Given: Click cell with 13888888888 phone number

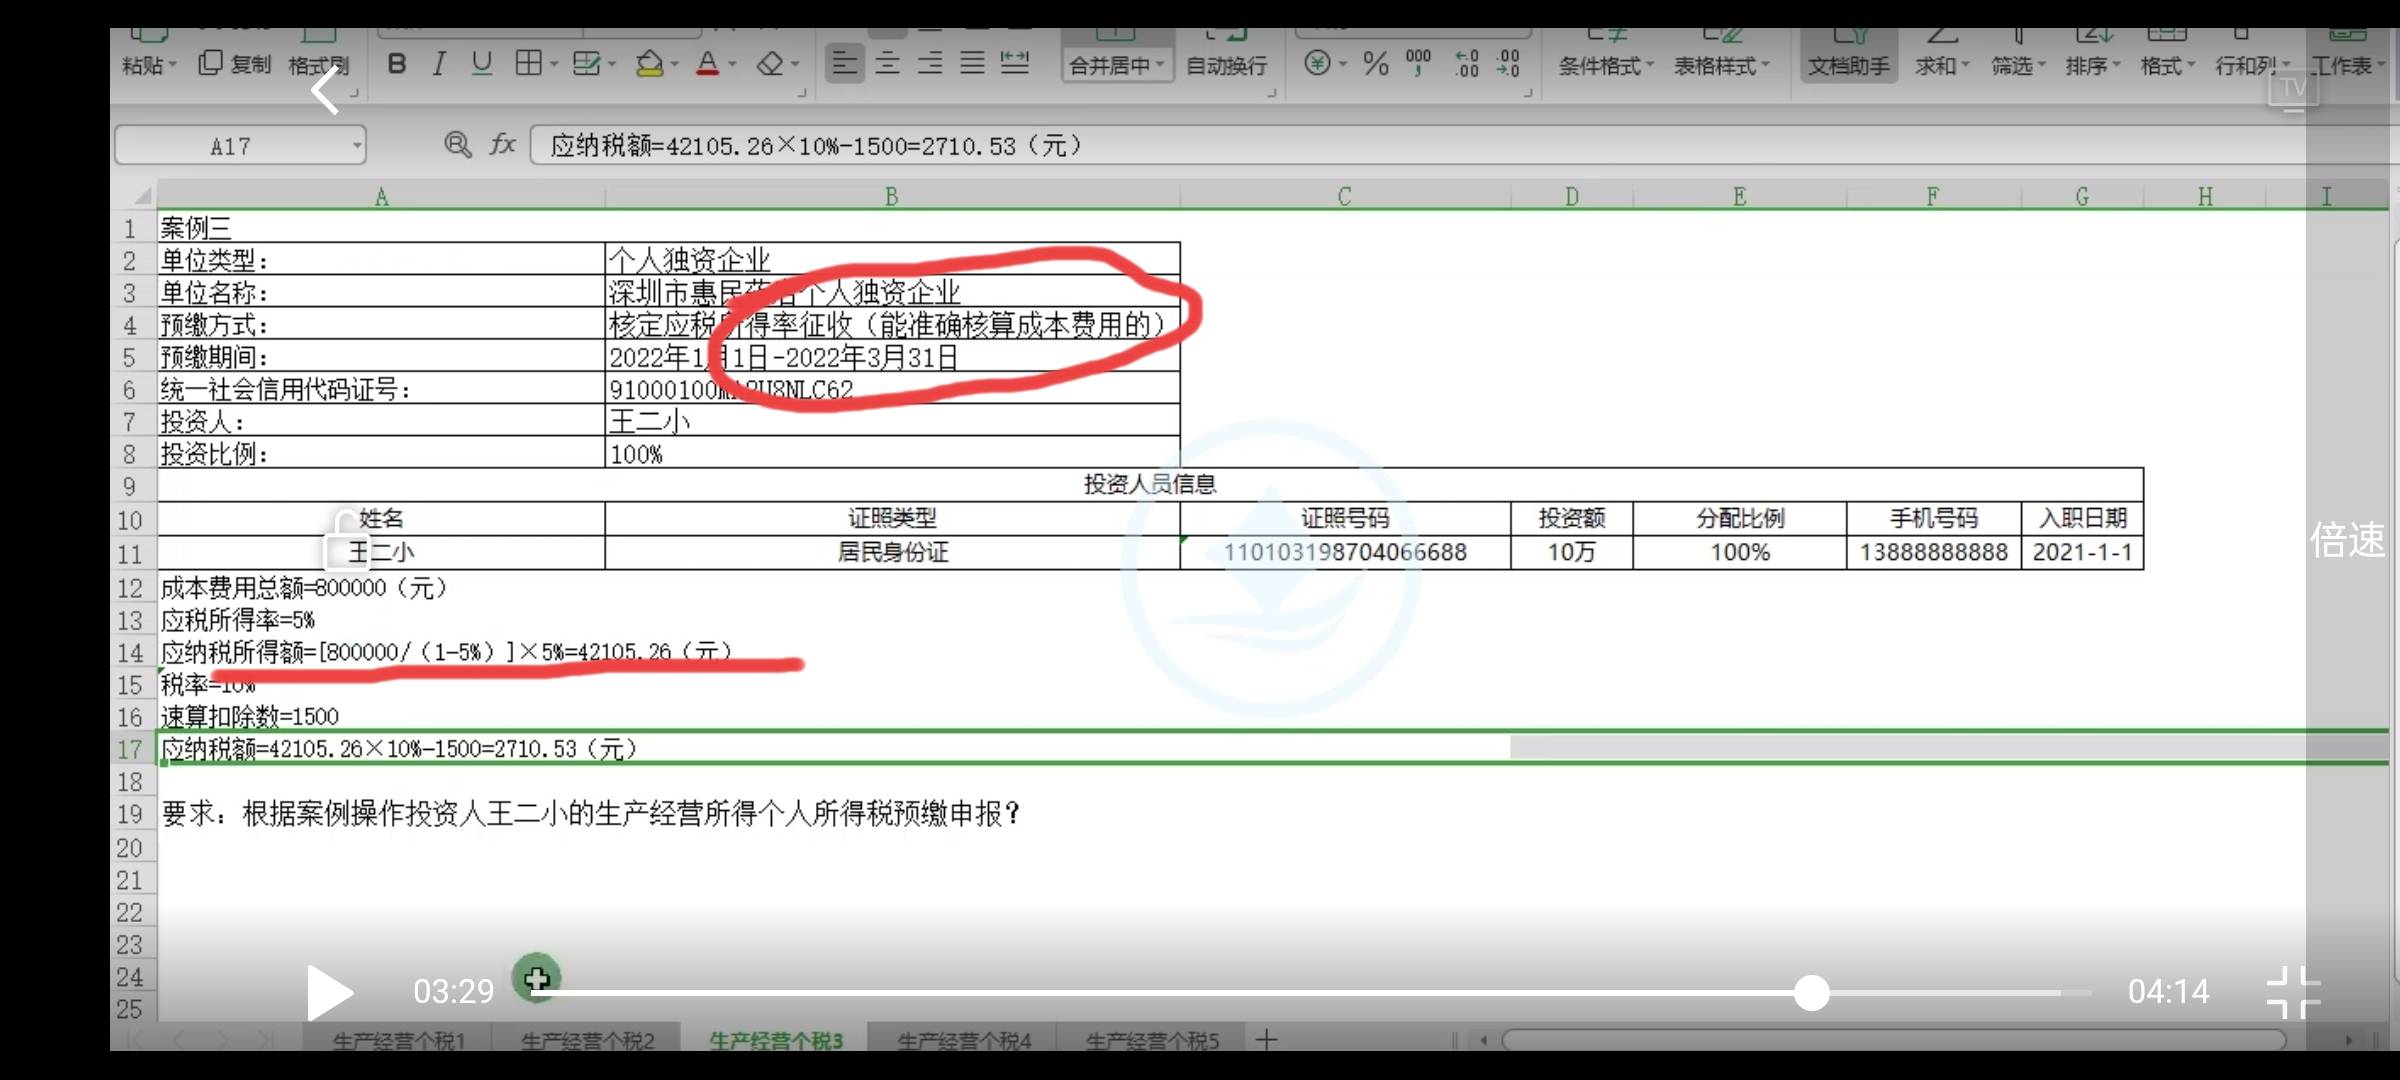Looking at the screenshot, I should 1933,552.
